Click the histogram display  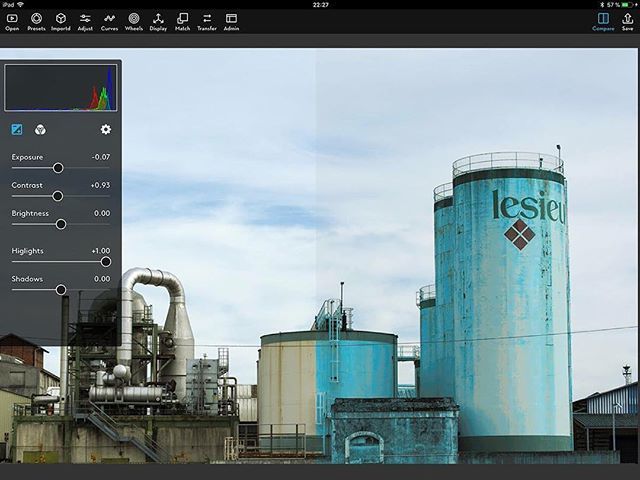coord(61,88)
